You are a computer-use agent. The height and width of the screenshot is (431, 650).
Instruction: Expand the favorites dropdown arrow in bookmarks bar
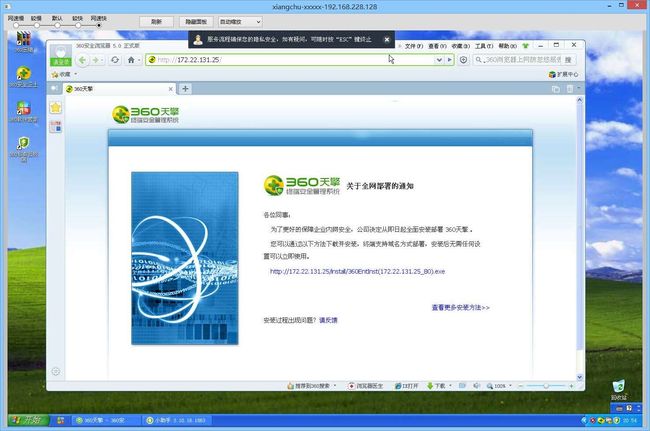(75, 74)
